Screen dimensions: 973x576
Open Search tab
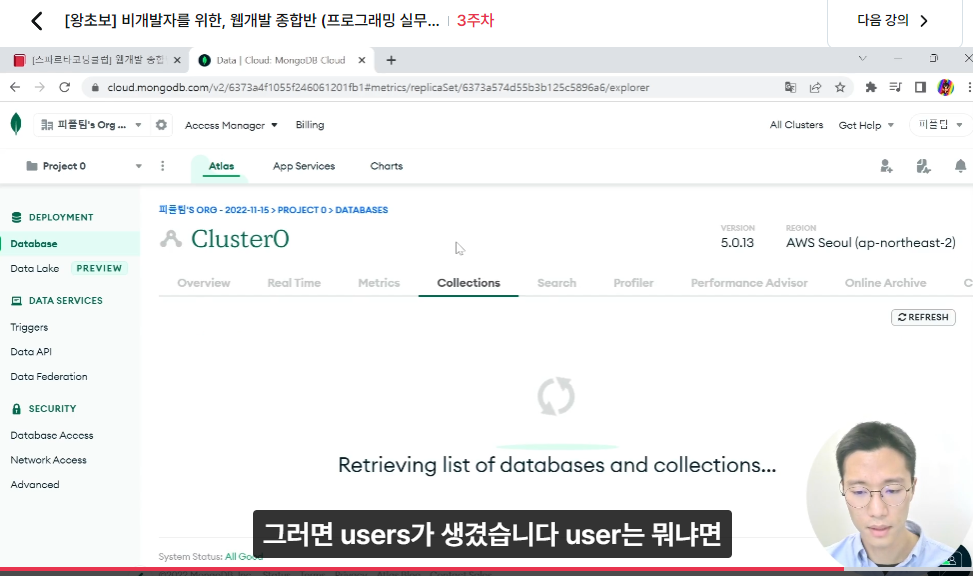click(557, 283)
